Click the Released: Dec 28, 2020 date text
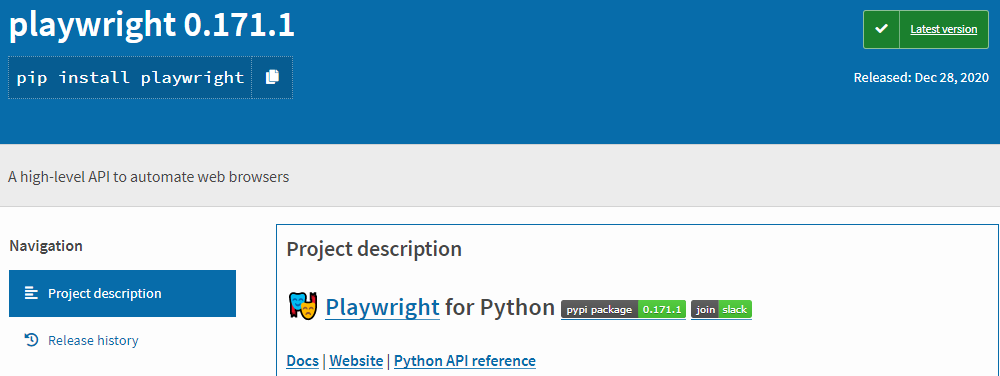The height and width of the screenshot is (376, 1000). point(921,78)
